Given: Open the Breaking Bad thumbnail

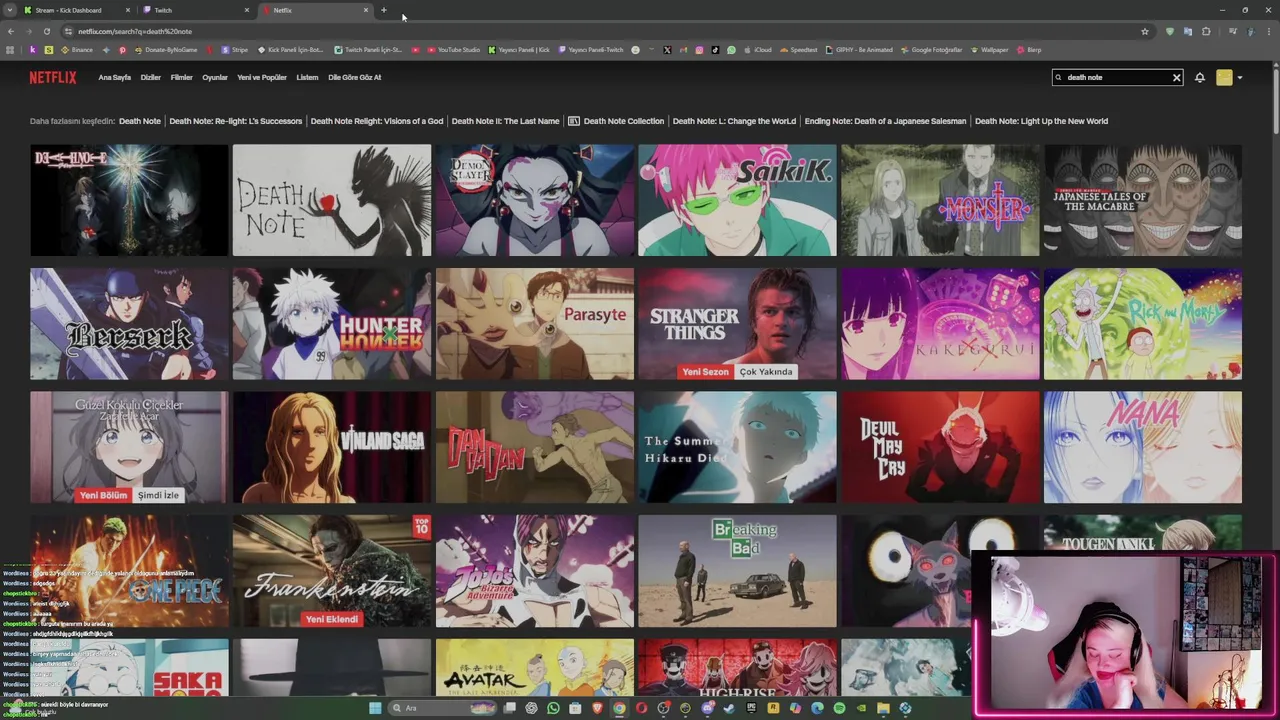Looking at the screenshot, I should [737, 571].
